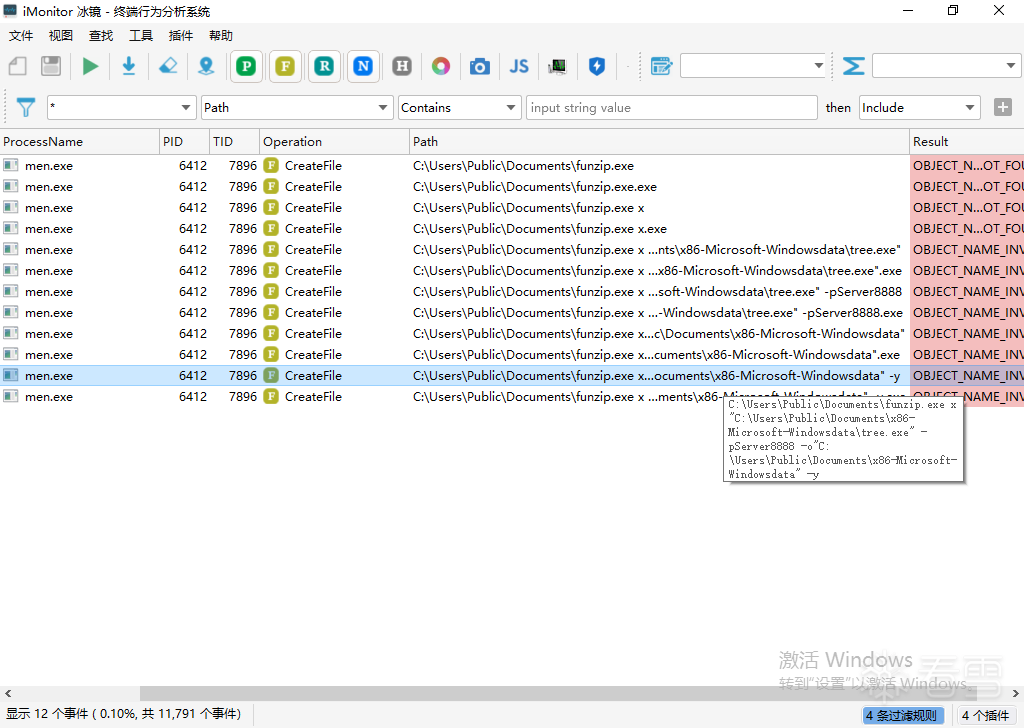
Task: Open the 文件 menu
Action: (20, 35)
